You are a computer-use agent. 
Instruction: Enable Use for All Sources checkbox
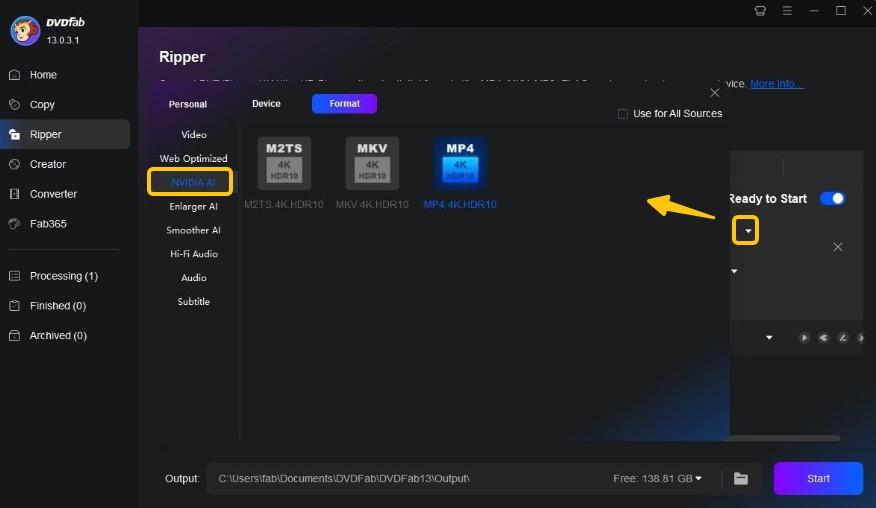622,114
